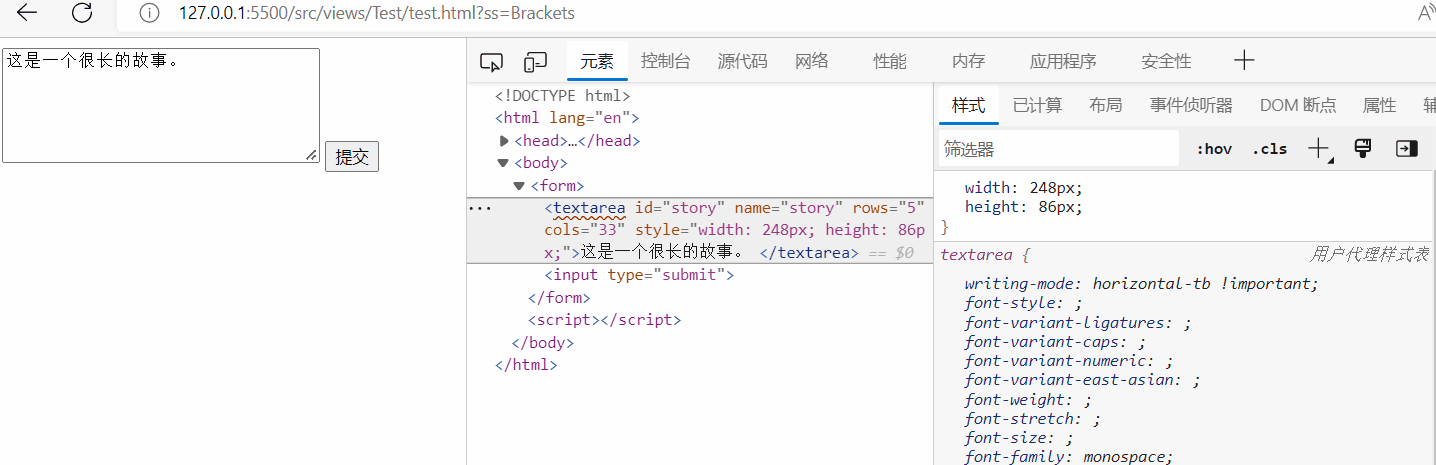Screen dimensions: 1436x465
Task: Add new style rule plus icon
Action: [1319, 149]
